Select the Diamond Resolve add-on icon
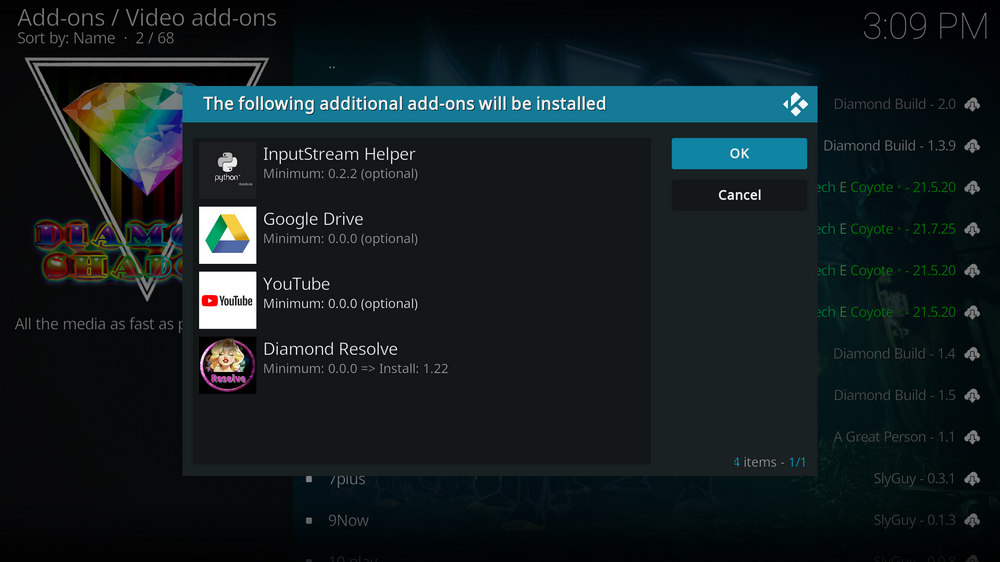Image resolution: width=1000 pixels, height=562 pixels. click(x=228, y=365)
